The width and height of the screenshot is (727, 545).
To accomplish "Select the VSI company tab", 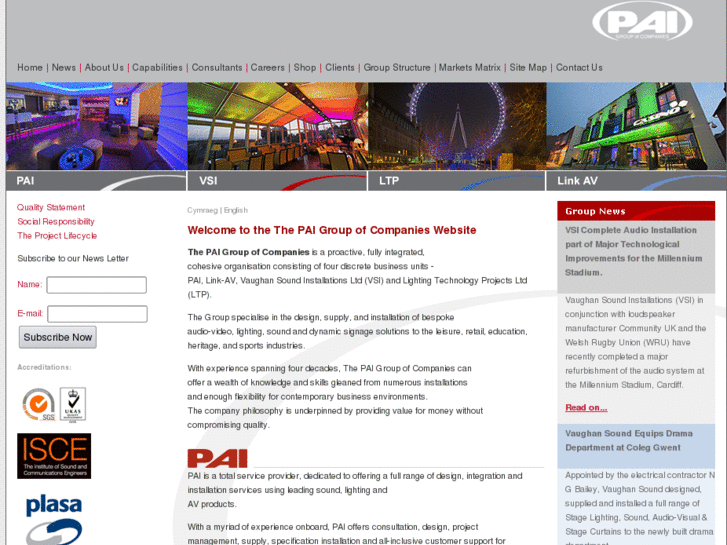I will [x=277, y=181].
